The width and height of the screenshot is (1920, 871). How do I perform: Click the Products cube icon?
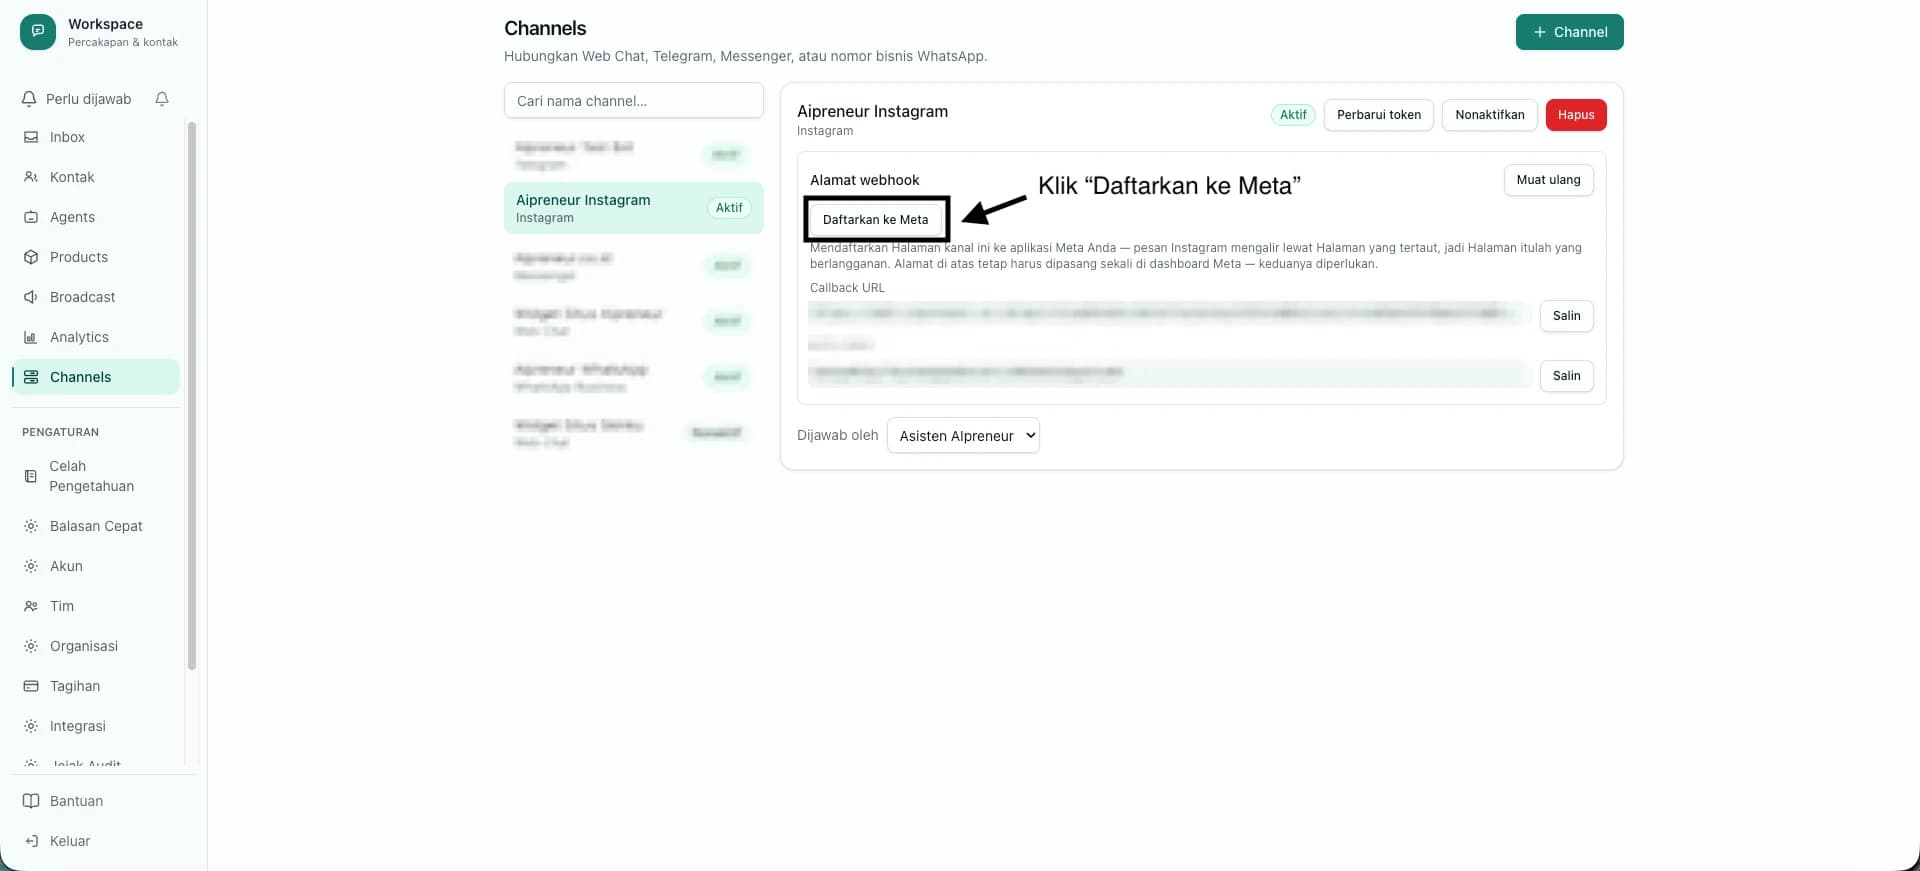pos(31,257)
